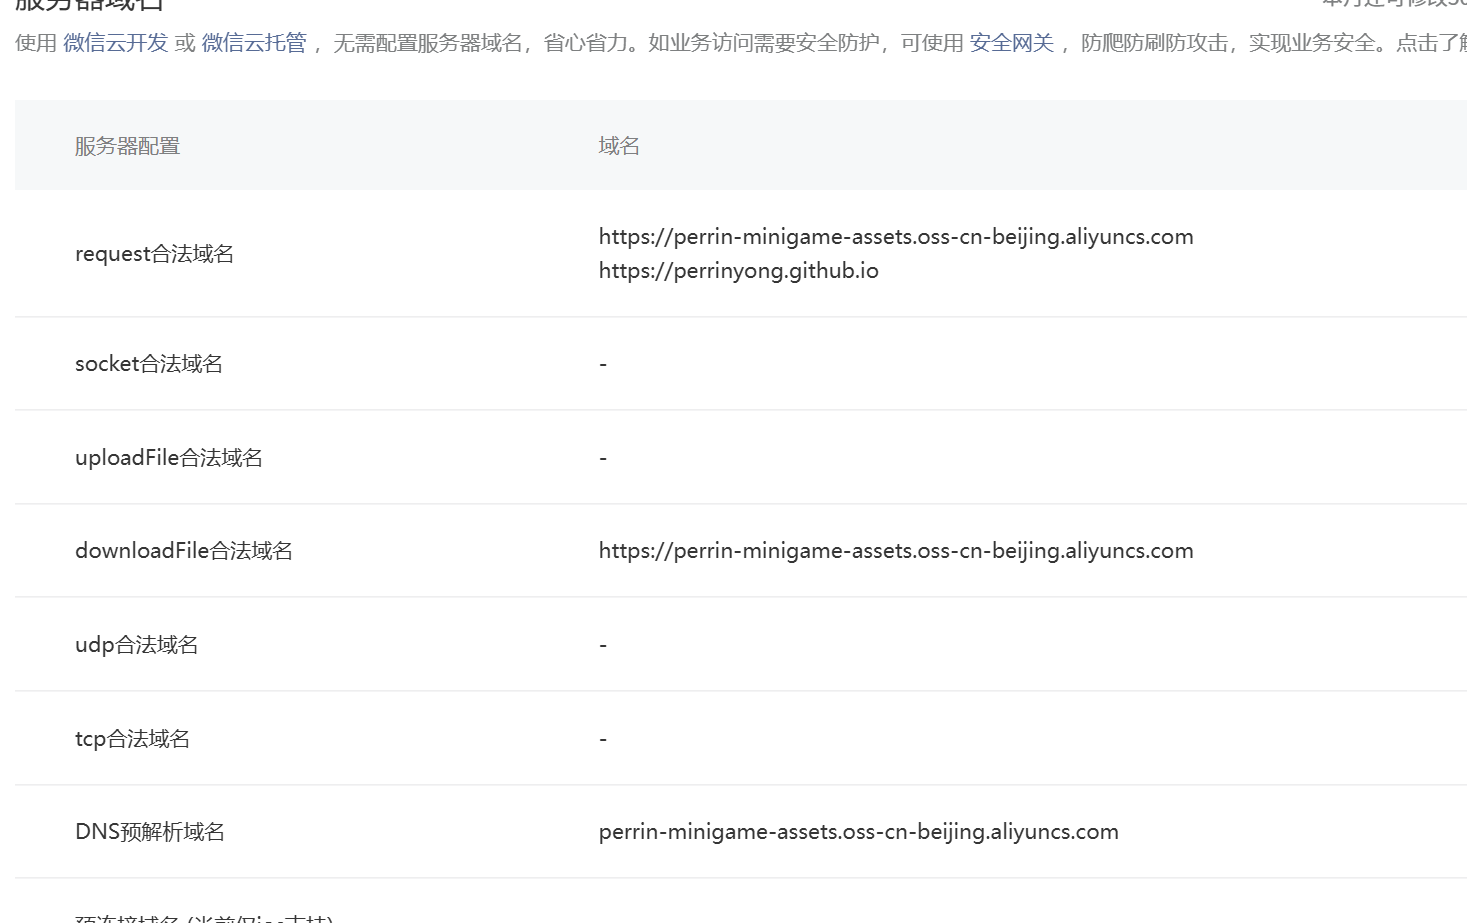1467x923 pixels.
Task: Select the downloadFile合法域名 row label
Action: point(184,551)
